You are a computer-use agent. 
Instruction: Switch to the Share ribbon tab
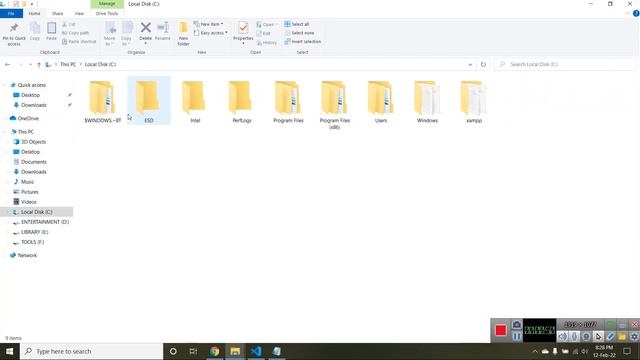click(x=58, y=13)
